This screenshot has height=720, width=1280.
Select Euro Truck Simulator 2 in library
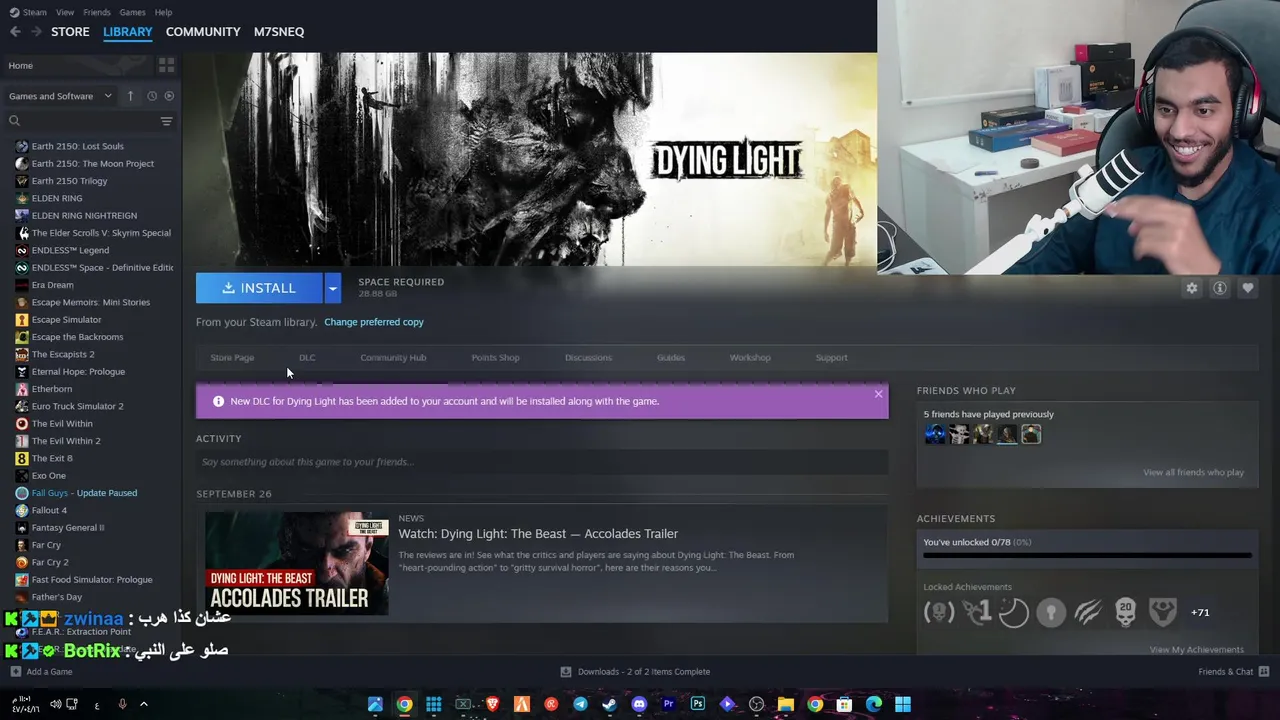(x=78, y=406)
